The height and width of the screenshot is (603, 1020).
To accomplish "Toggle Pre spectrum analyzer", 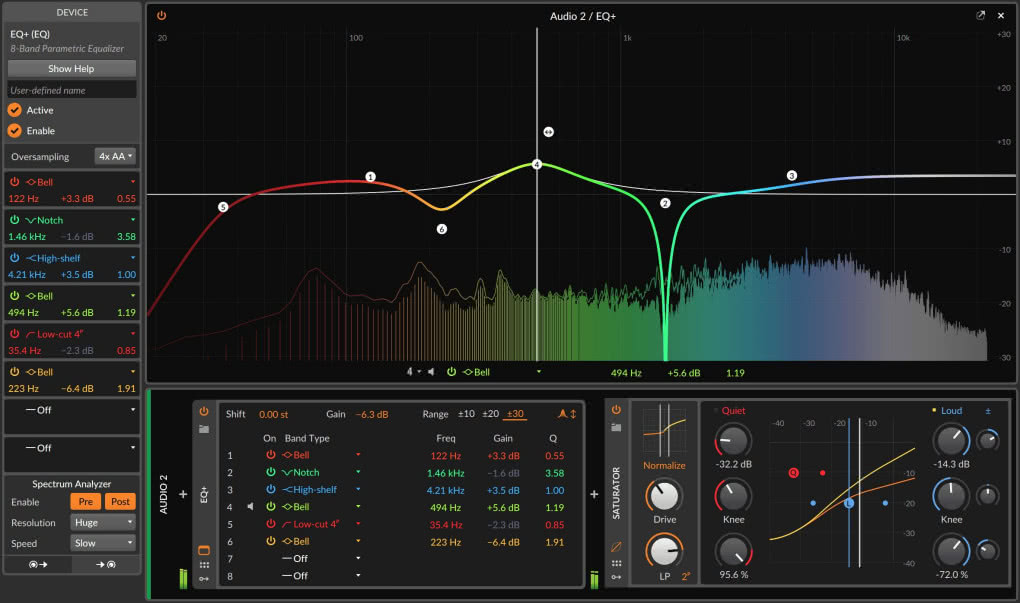I will click(86, 502).
